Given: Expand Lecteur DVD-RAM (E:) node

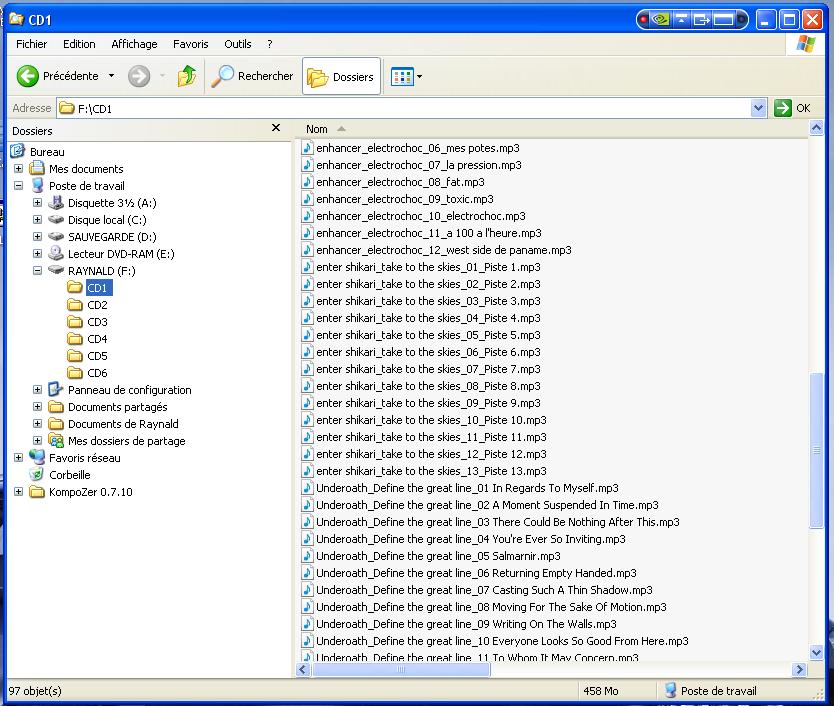Looking at the screenshot, I should point(37,254).
